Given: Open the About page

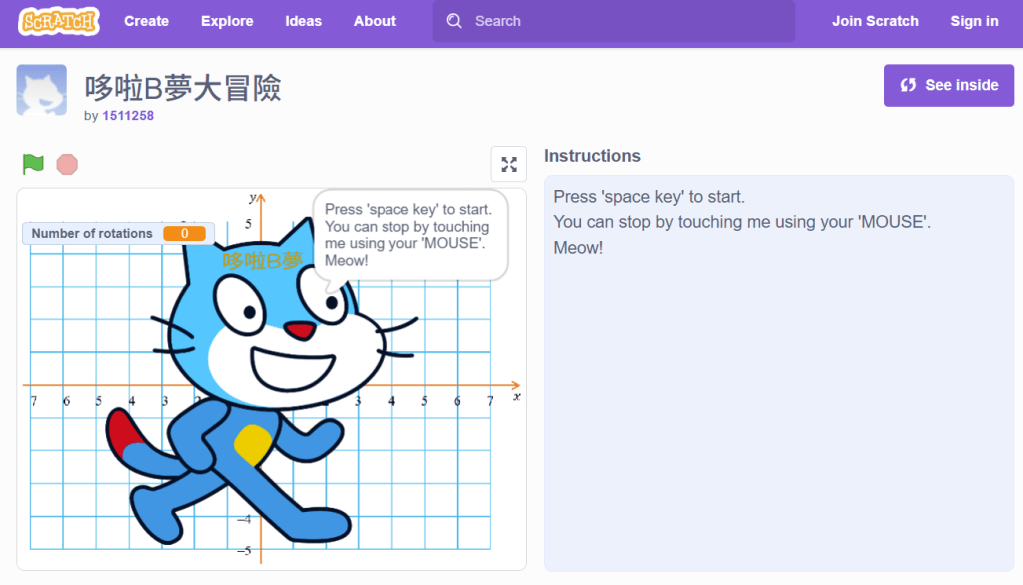Looking at the screenshot, I should (x=375, y=21).
